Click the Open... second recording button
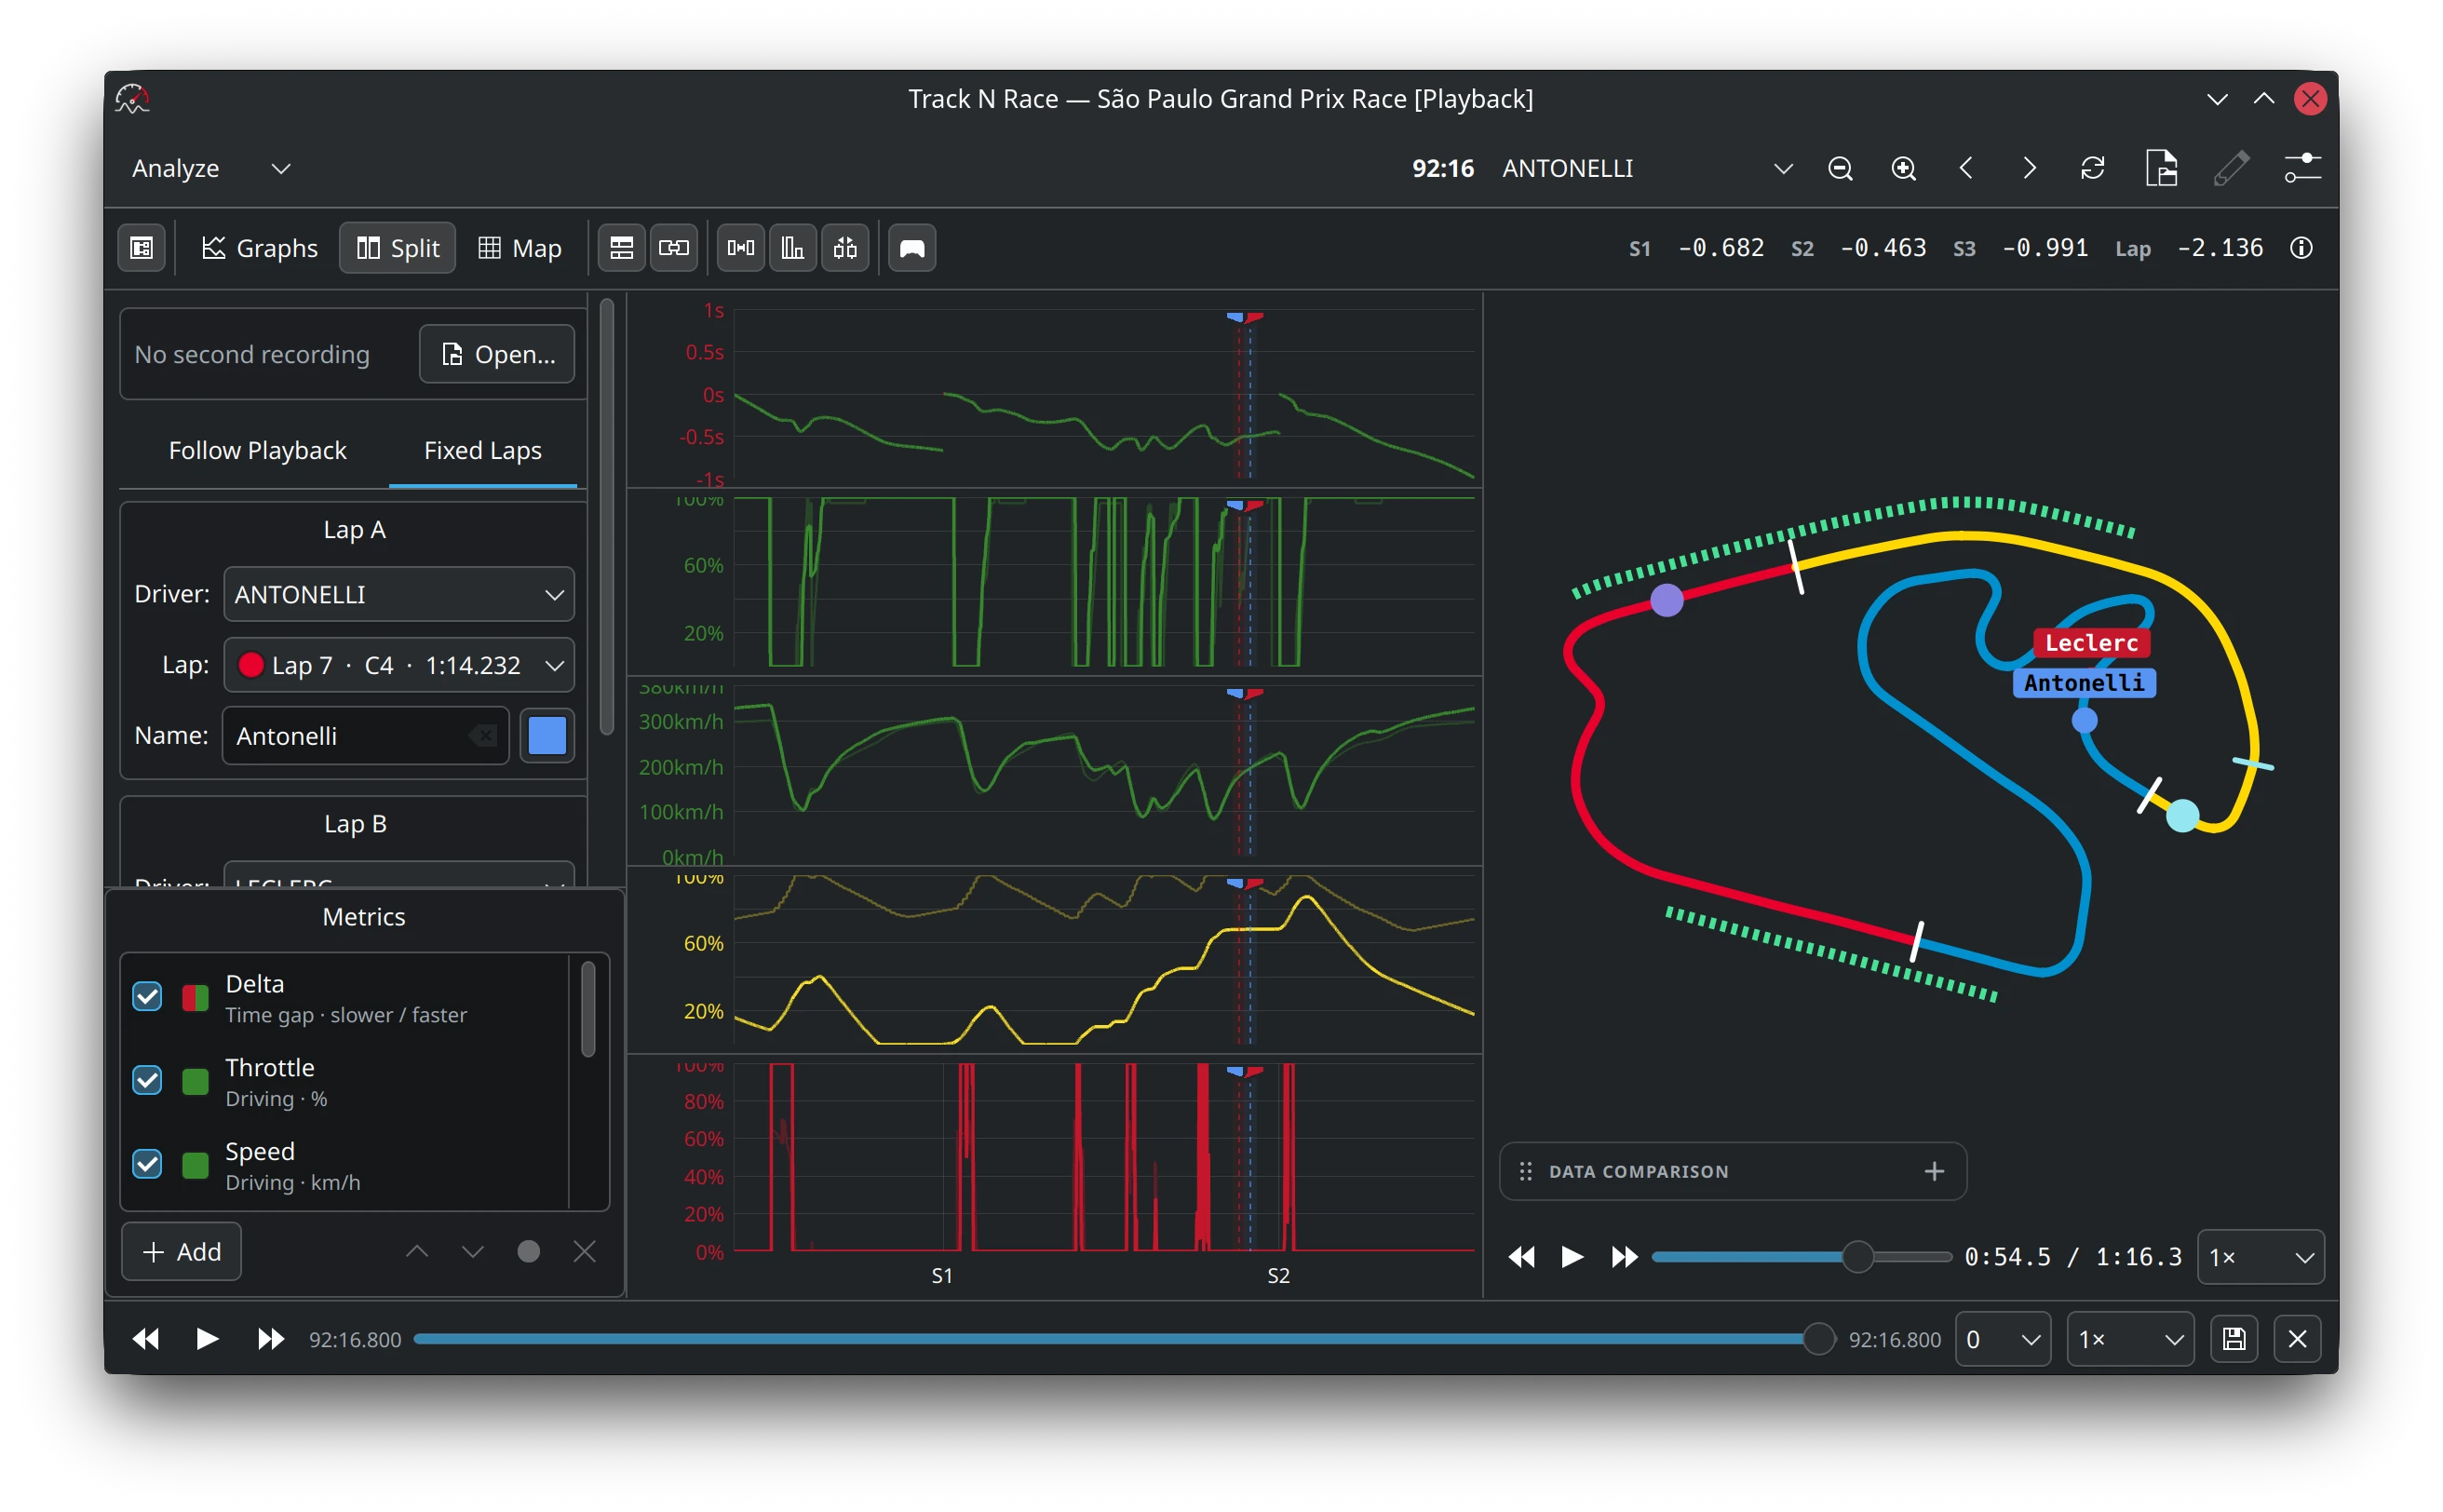 pyautogui.click(x=497, y=354)
